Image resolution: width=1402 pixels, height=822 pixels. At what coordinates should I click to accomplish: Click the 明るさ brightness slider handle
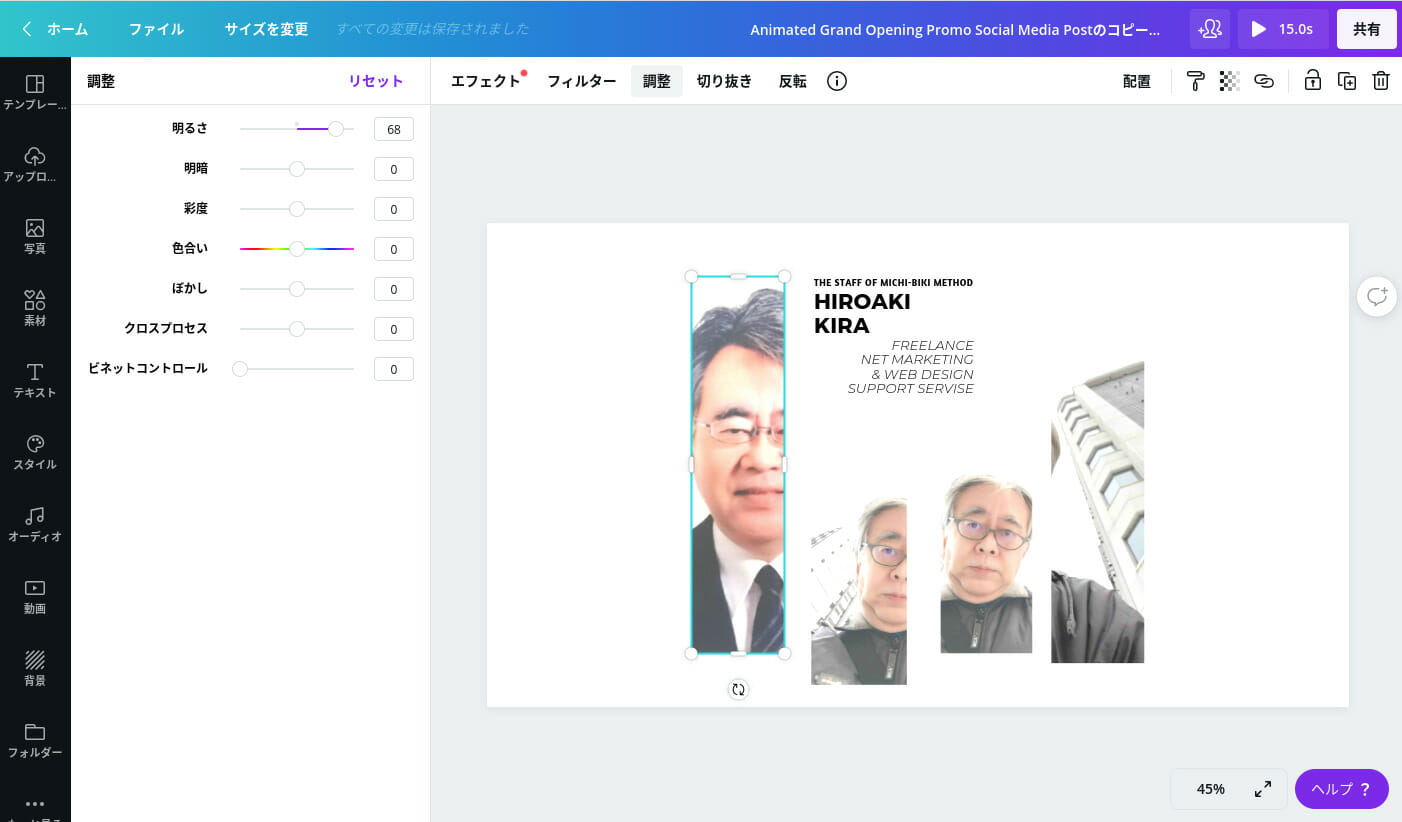336,129
